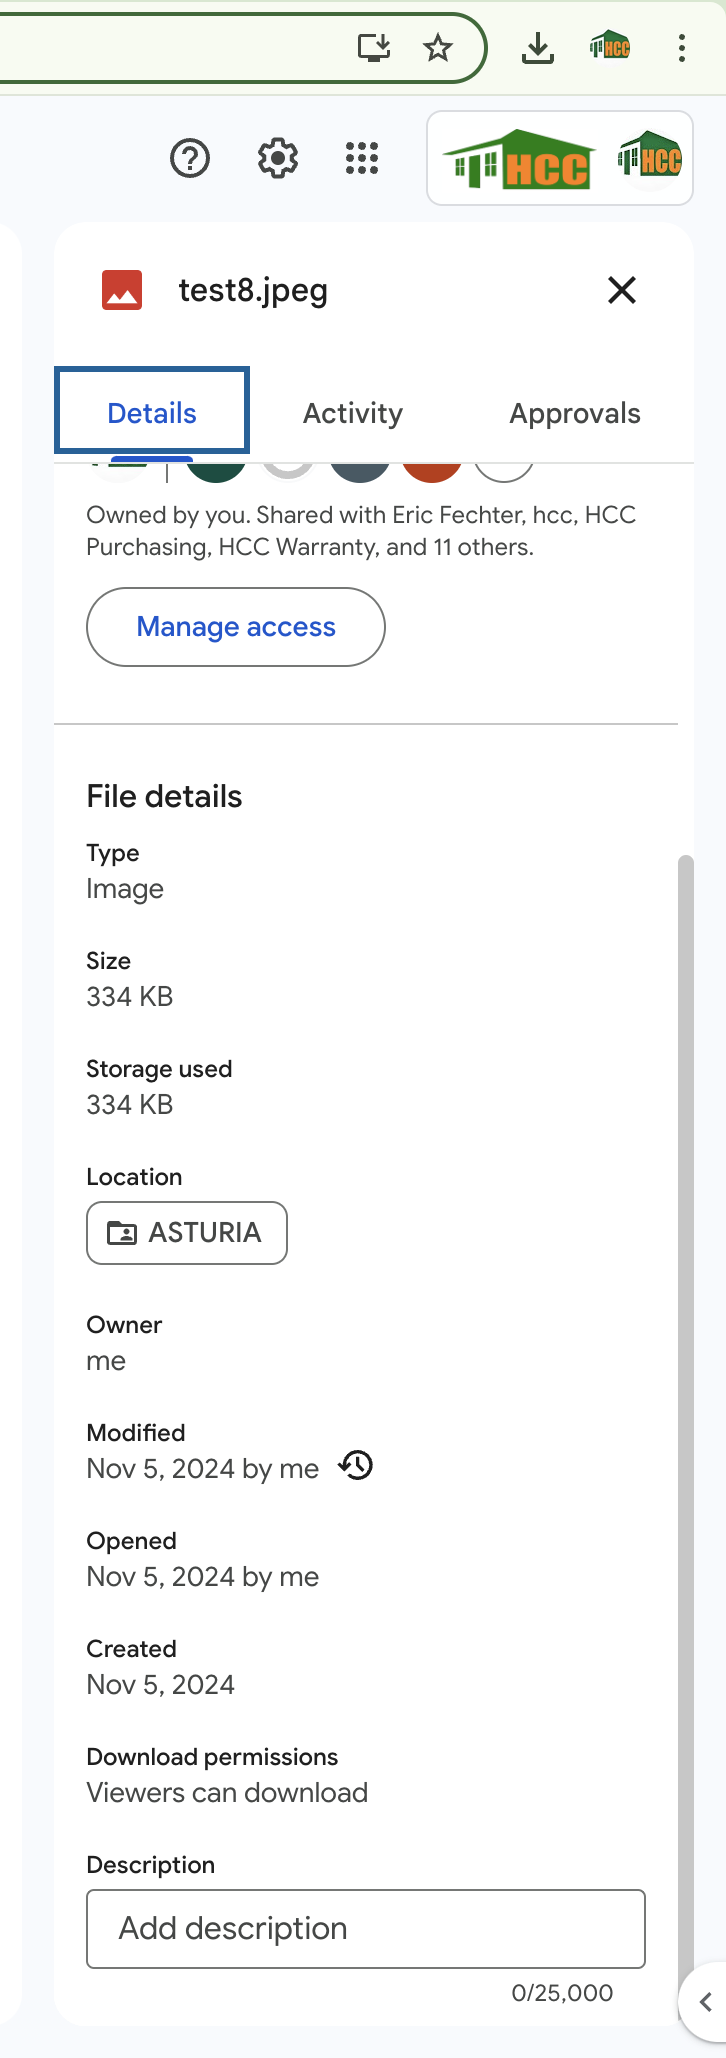
Task: Select the Details tab
Action: (x=152, y=411)
